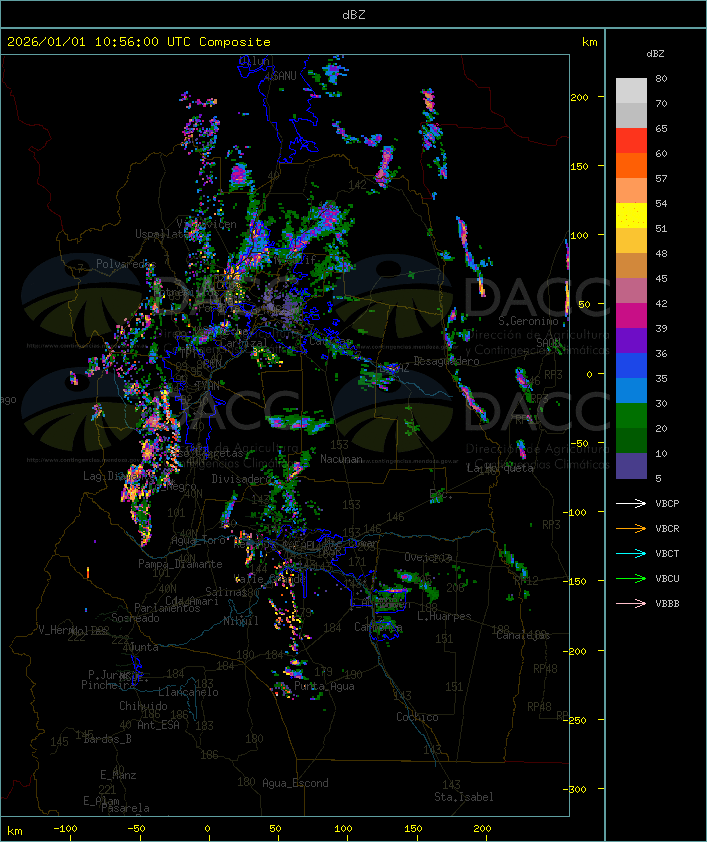Click the '65' legend value
The image size is (707, 842).
click(661, 128)
